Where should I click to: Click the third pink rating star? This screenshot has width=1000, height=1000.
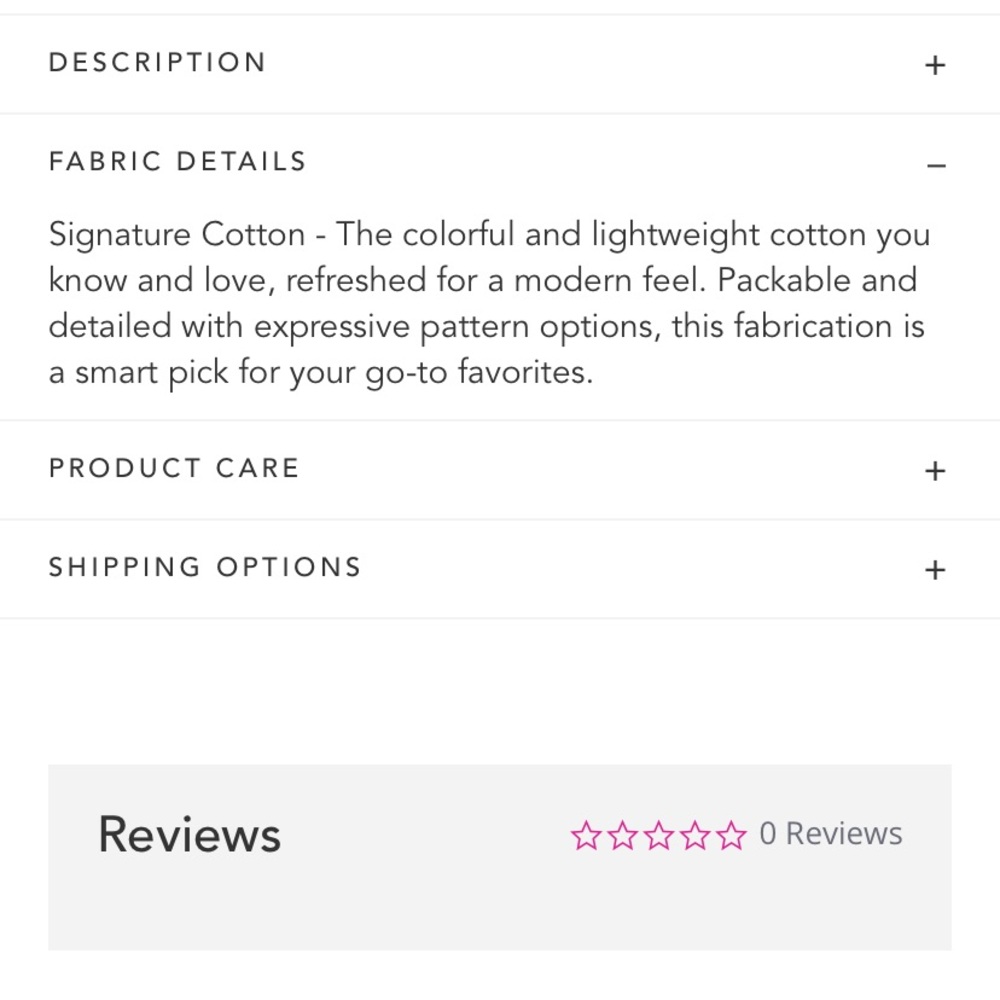[659, 835]
